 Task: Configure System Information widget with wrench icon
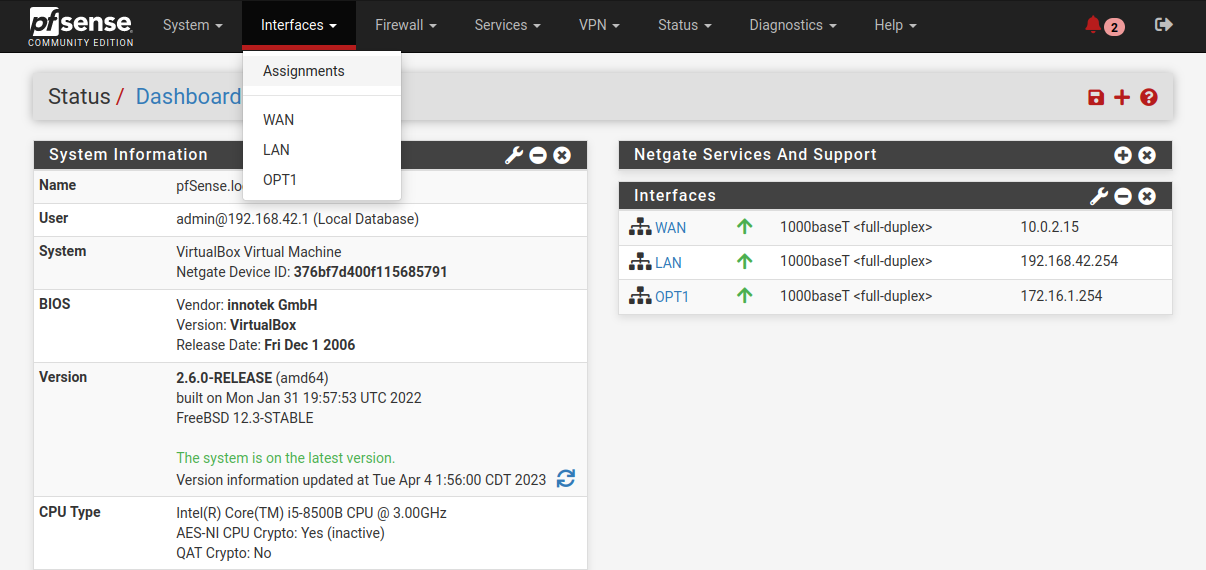click(514, 155)
